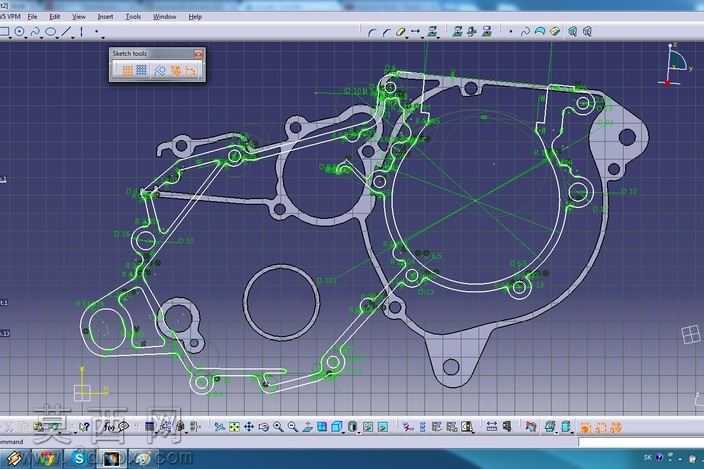Click the Zoom In magnifier icon
This screenshot has width=704, height=469.
278,427
